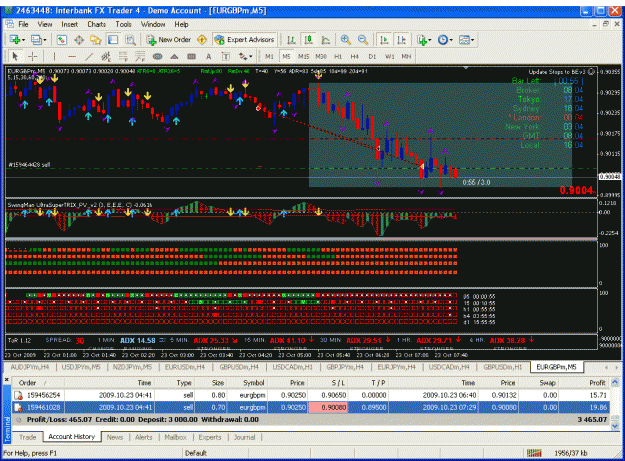Set timeframe to M15
The image size is (625, 461).
coord(303,56)
